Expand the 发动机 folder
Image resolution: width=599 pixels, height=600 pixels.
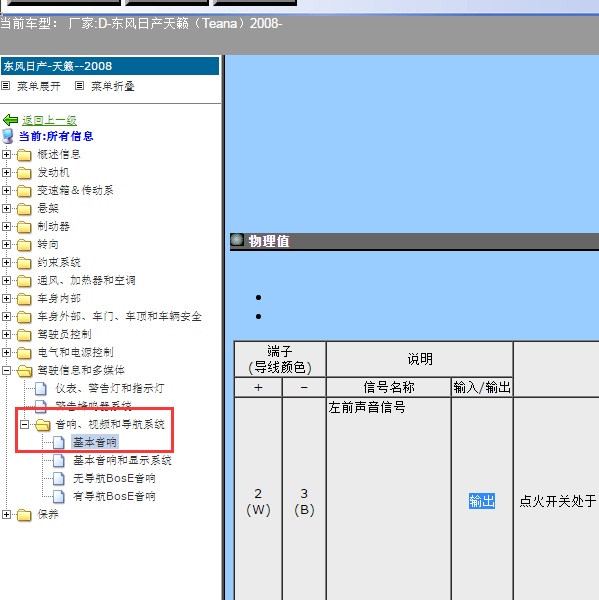click(6, 172)
